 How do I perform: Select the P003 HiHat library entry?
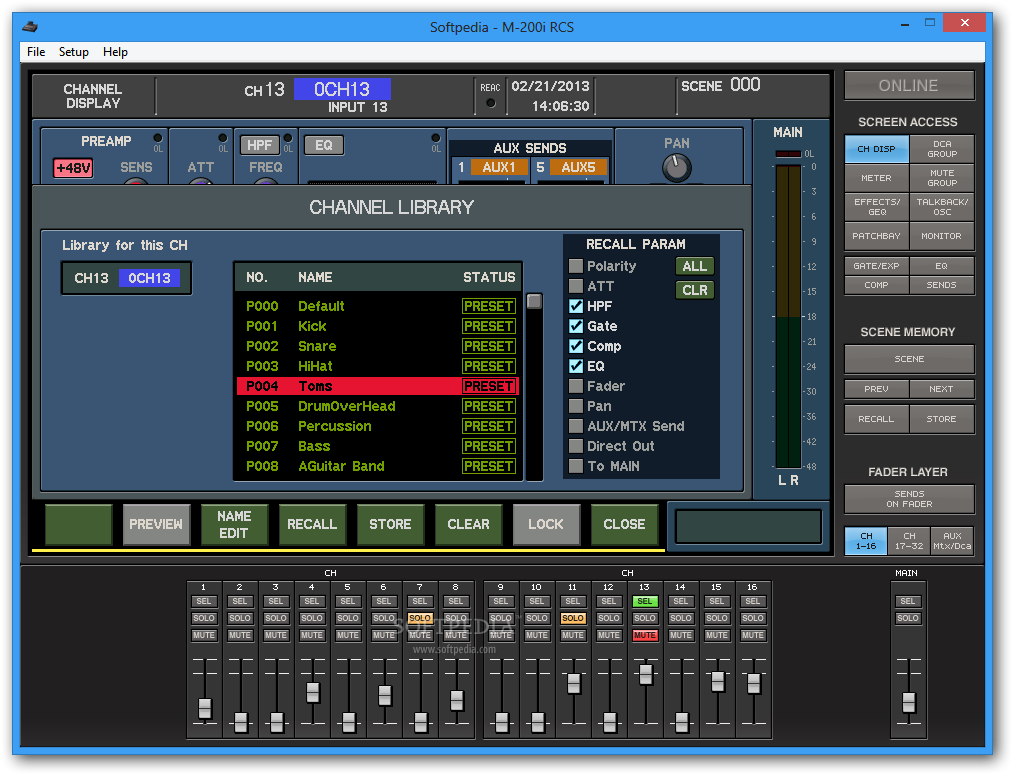[x=378, y=366]
